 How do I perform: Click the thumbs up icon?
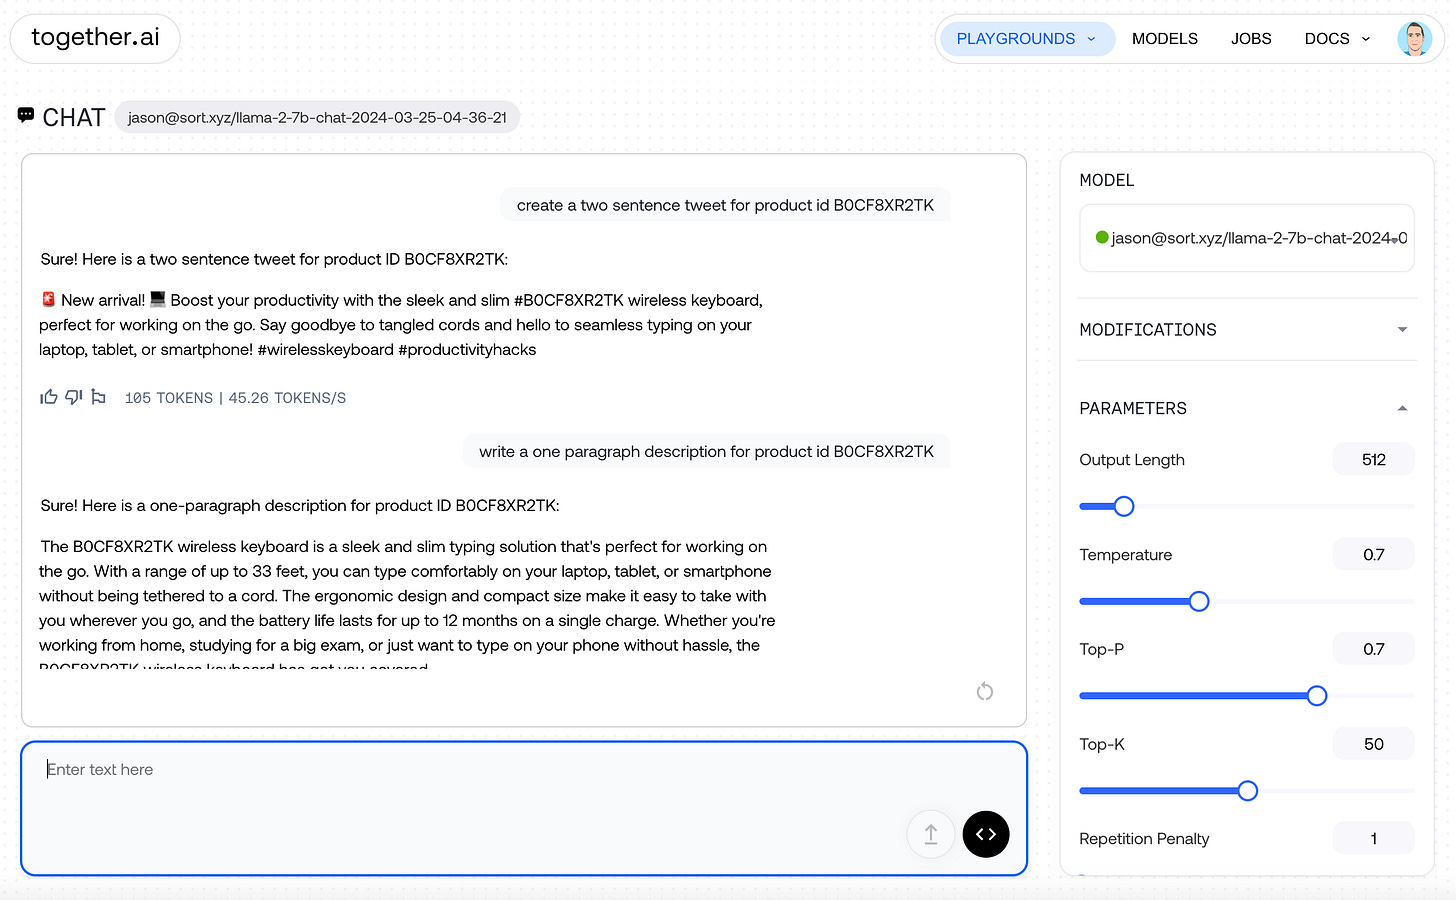48,397
